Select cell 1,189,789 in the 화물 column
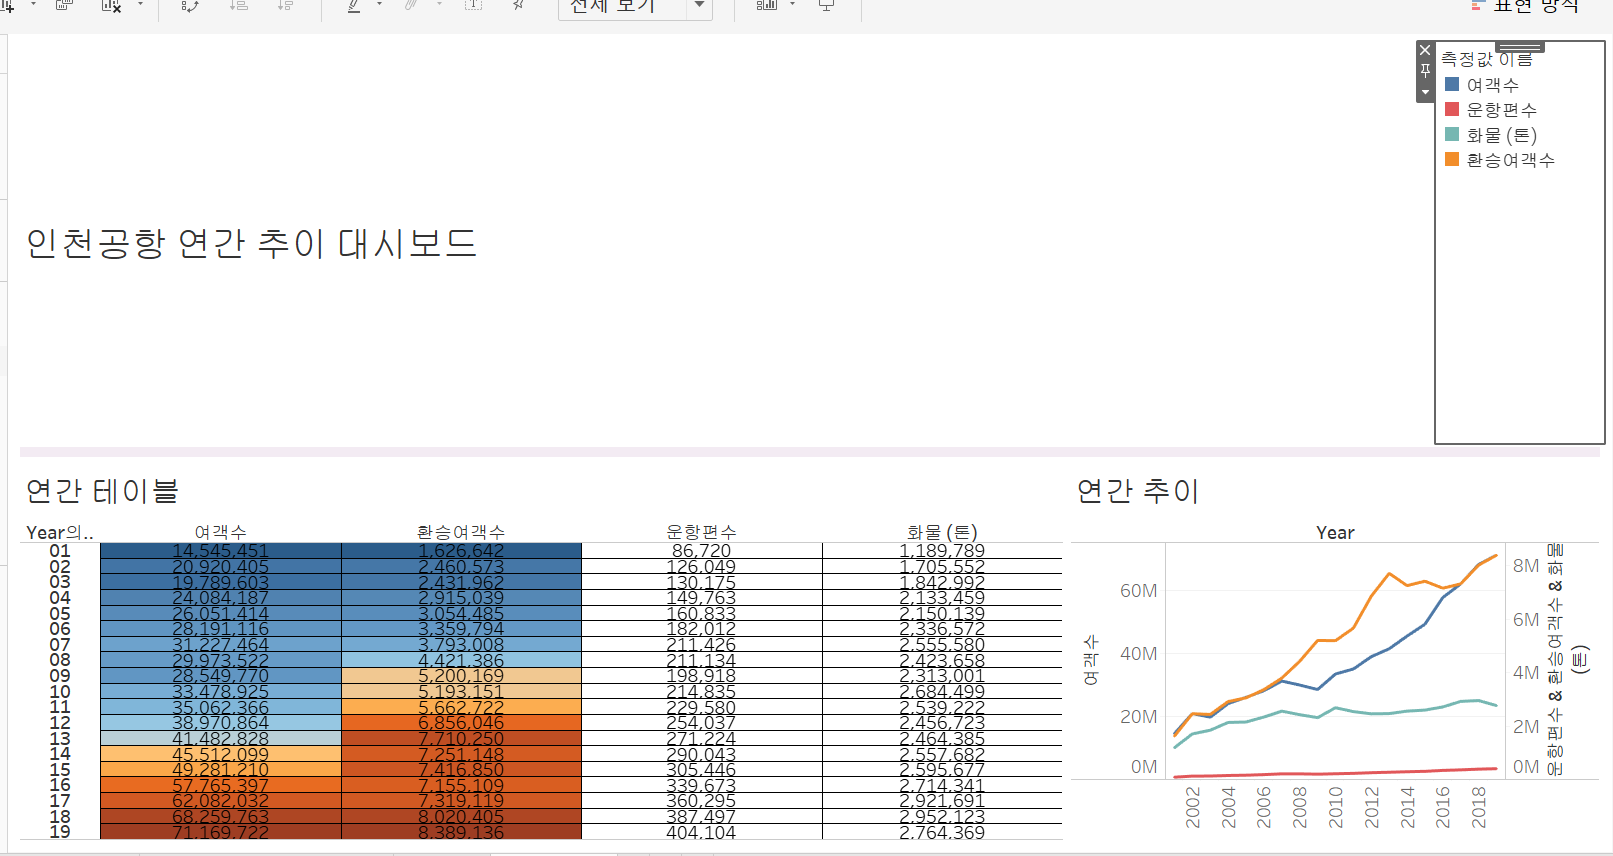Viewport: 1613px width, 856px height. [x=942, y=551]
